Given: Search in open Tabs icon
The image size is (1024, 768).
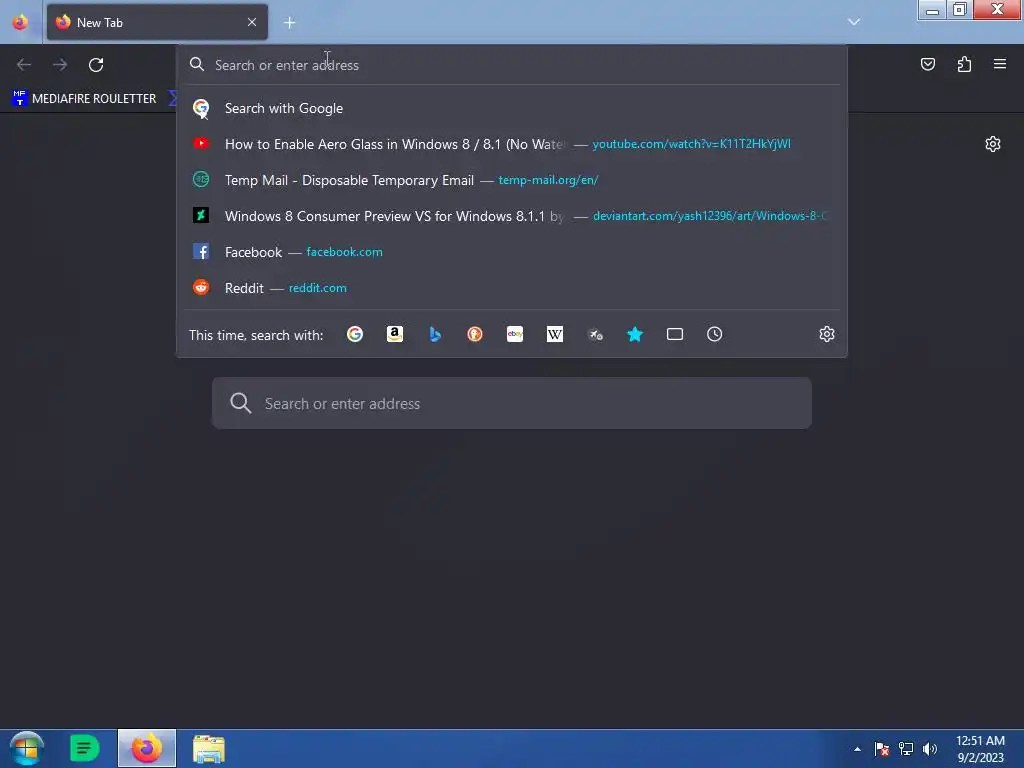Looking at the screenshot, I should (x=675, y=334).
